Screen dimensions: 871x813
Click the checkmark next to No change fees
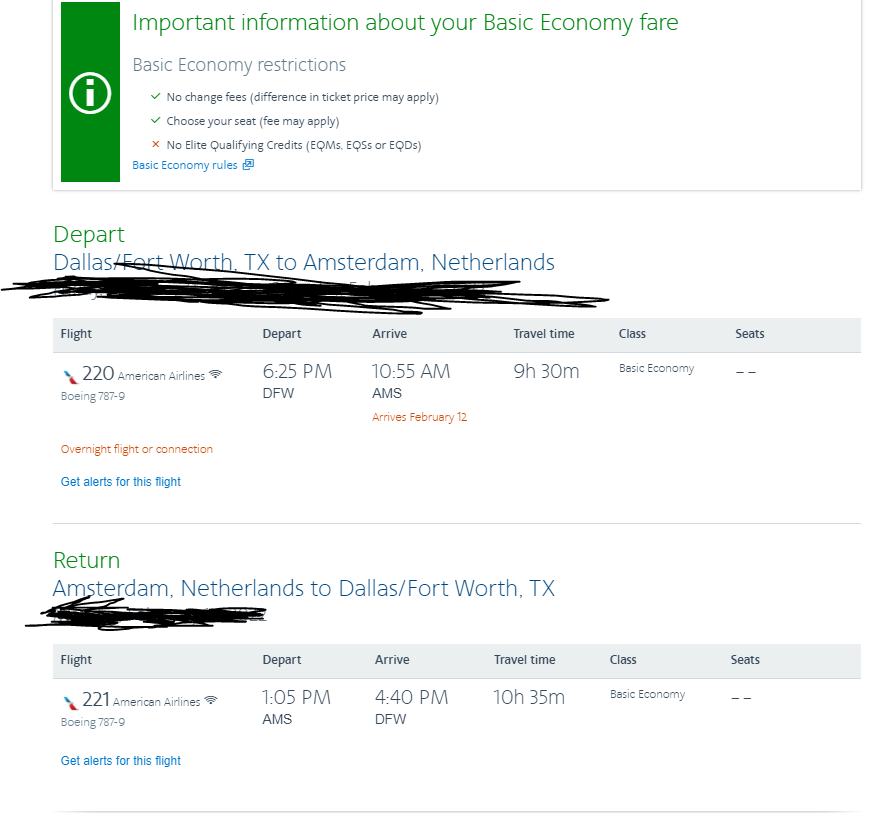155,97
